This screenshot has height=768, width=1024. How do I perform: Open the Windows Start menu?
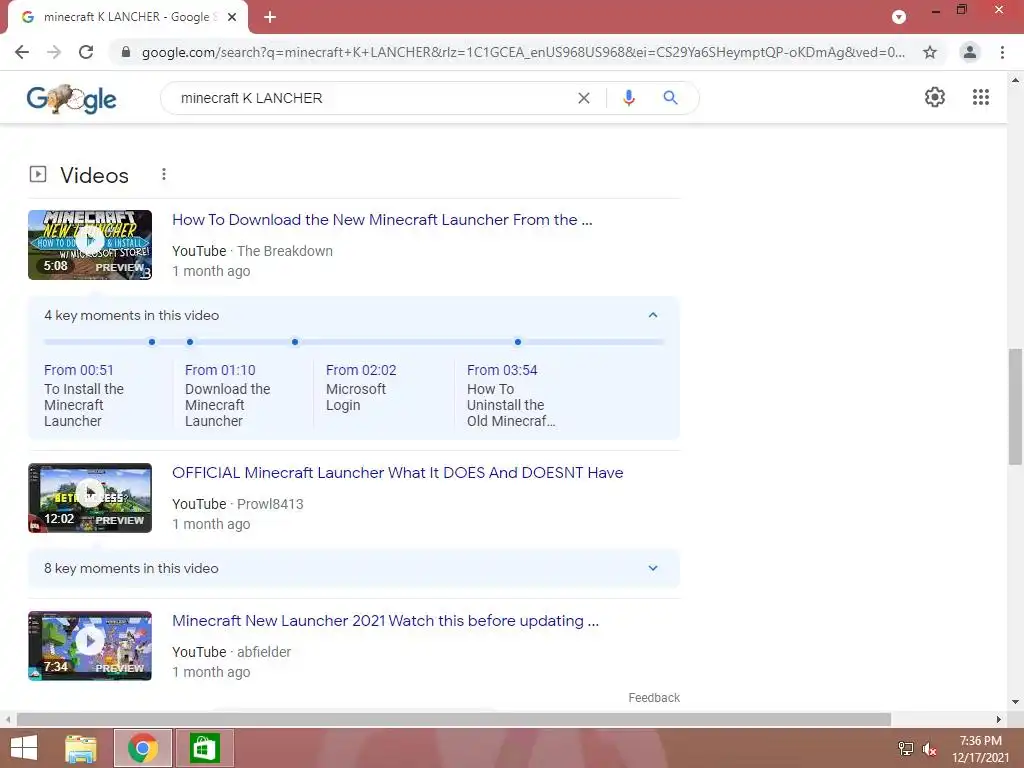pos(24,748)
